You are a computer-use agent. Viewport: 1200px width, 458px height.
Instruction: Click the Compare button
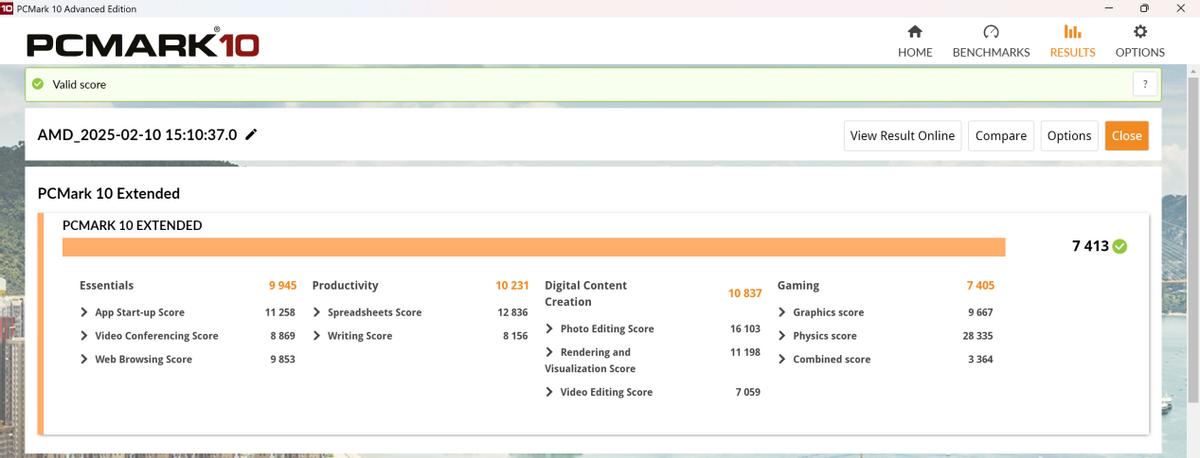(1000, 136)
